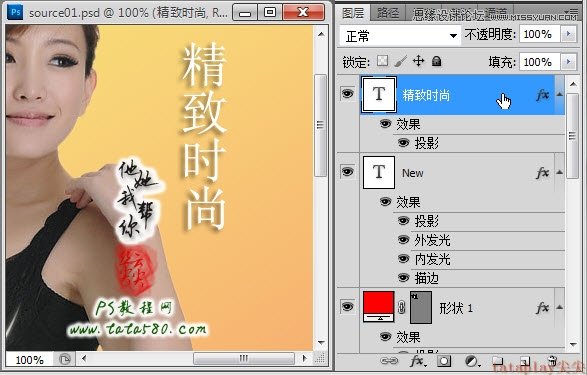Screen dimensions: 587x375
Task: Hide the New text layer
Action: 347,172
